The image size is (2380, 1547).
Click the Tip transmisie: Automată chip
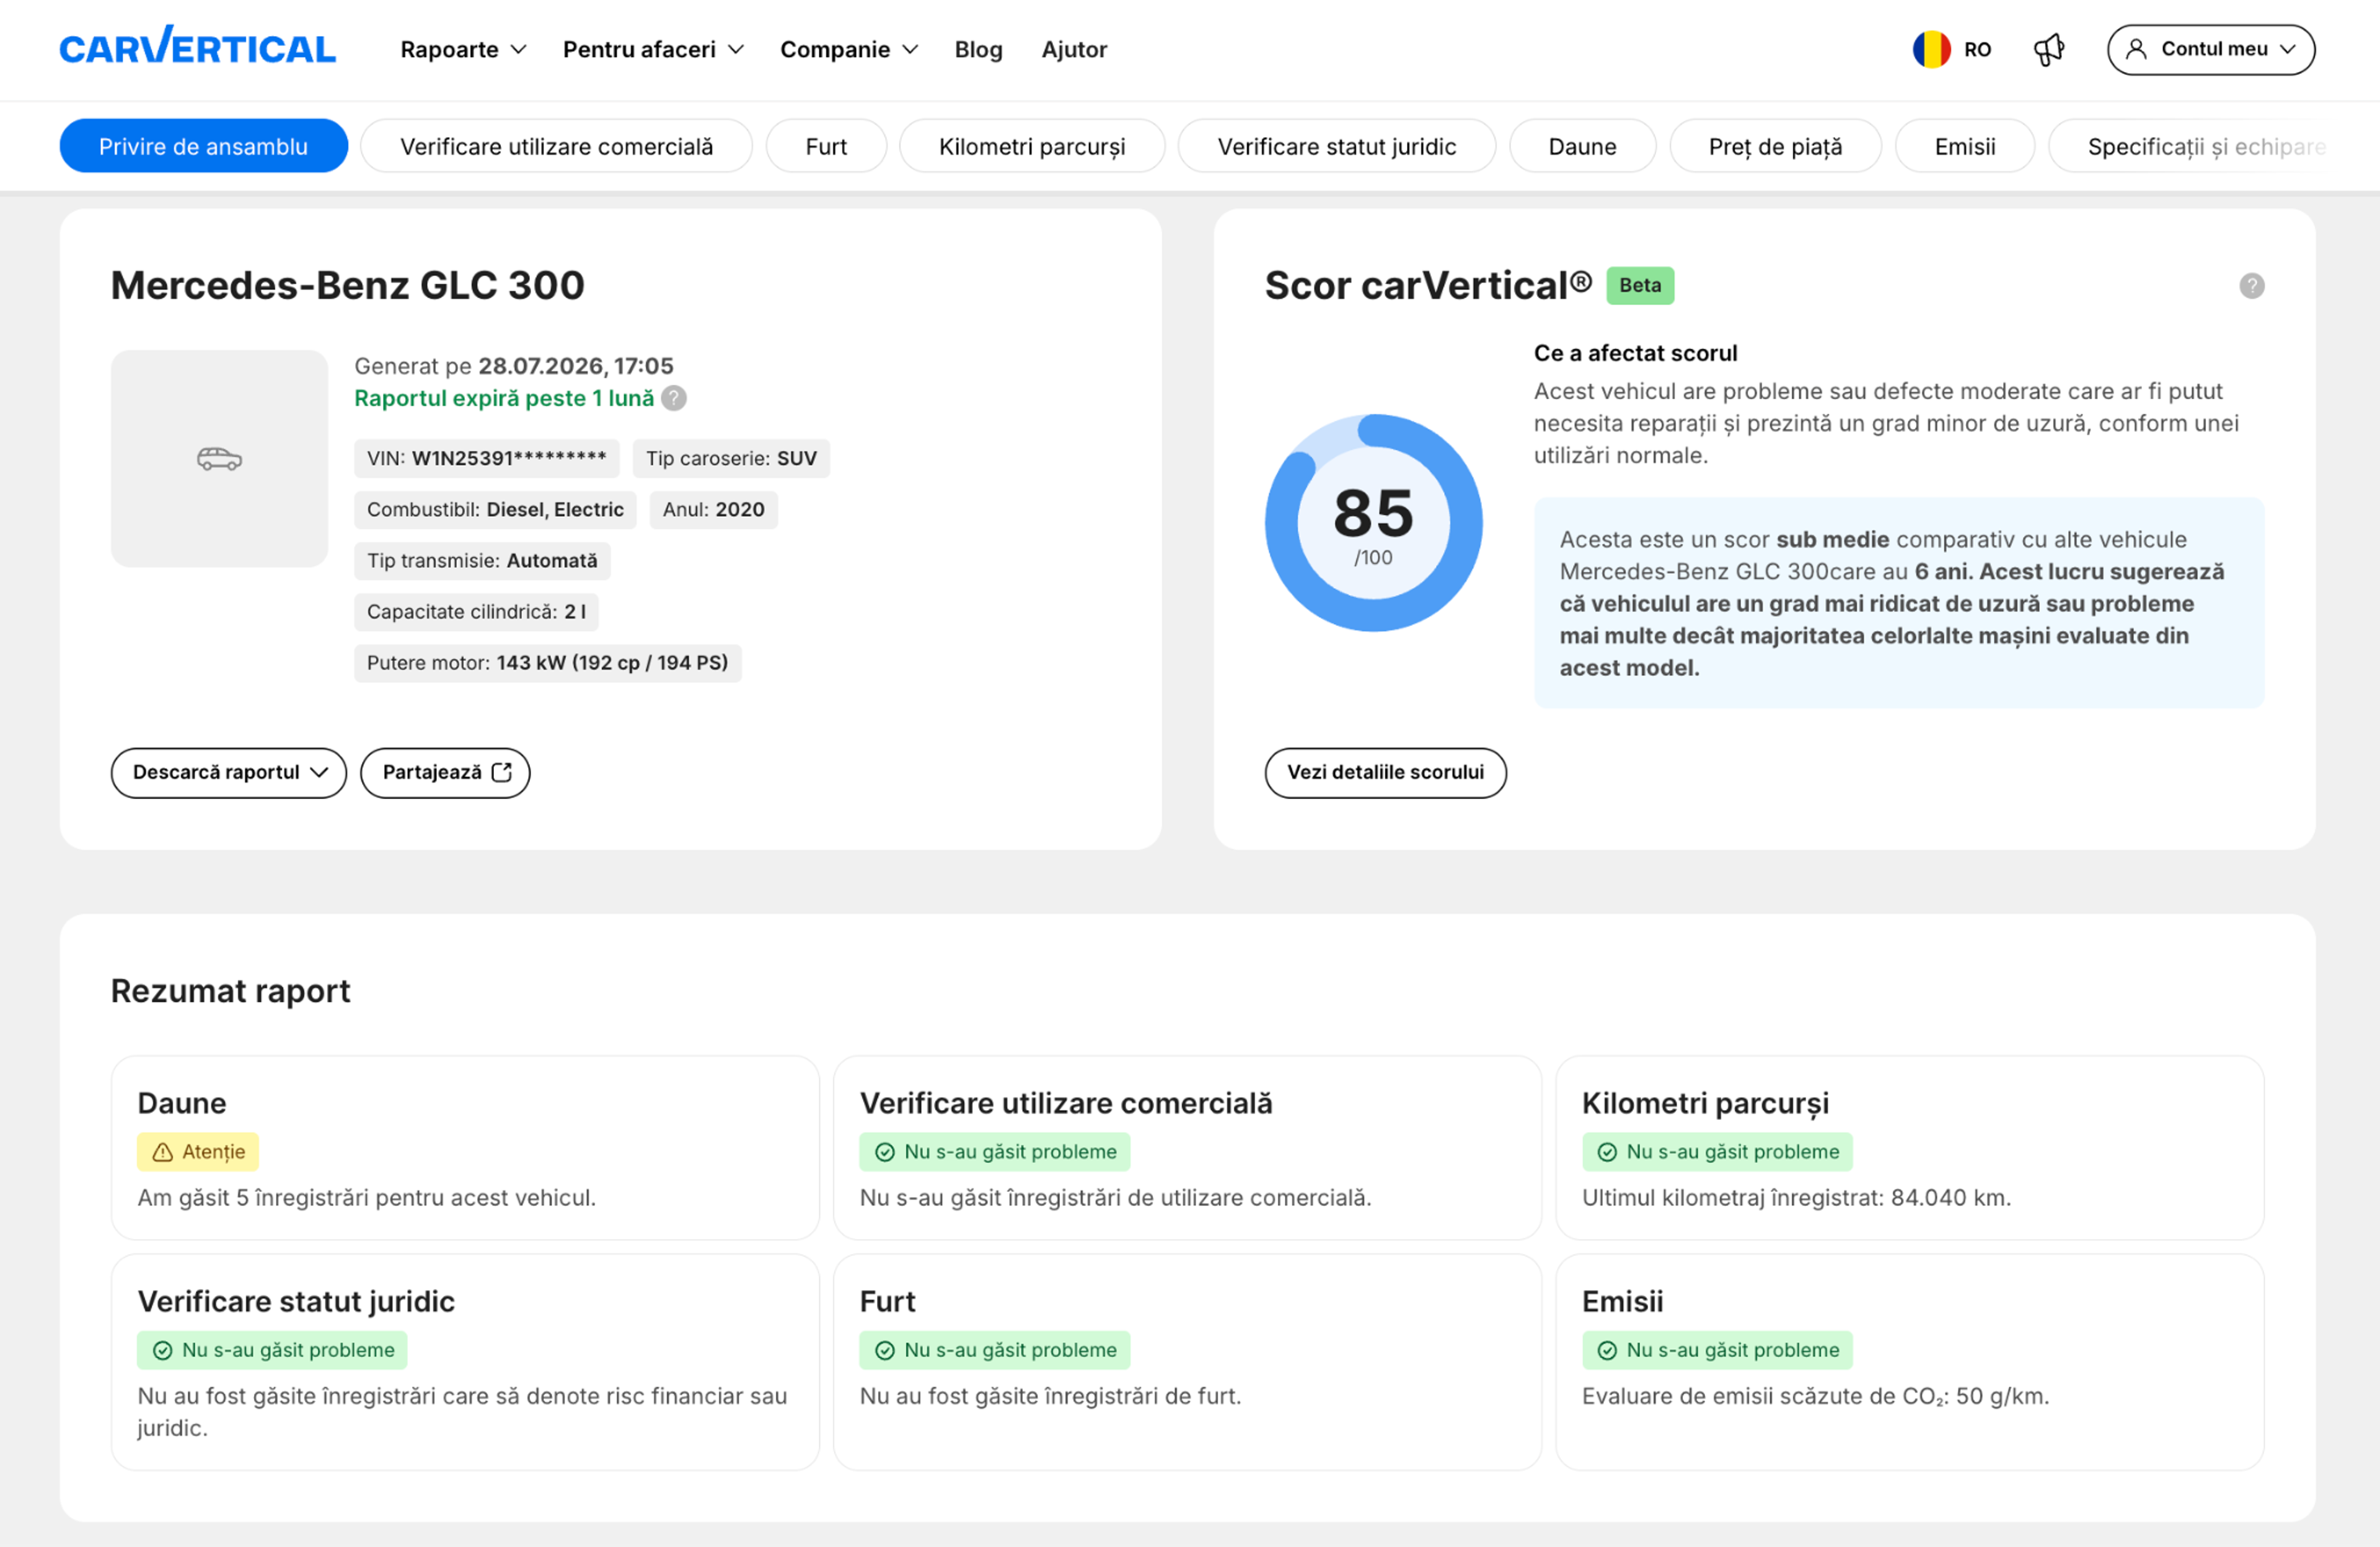482,560
